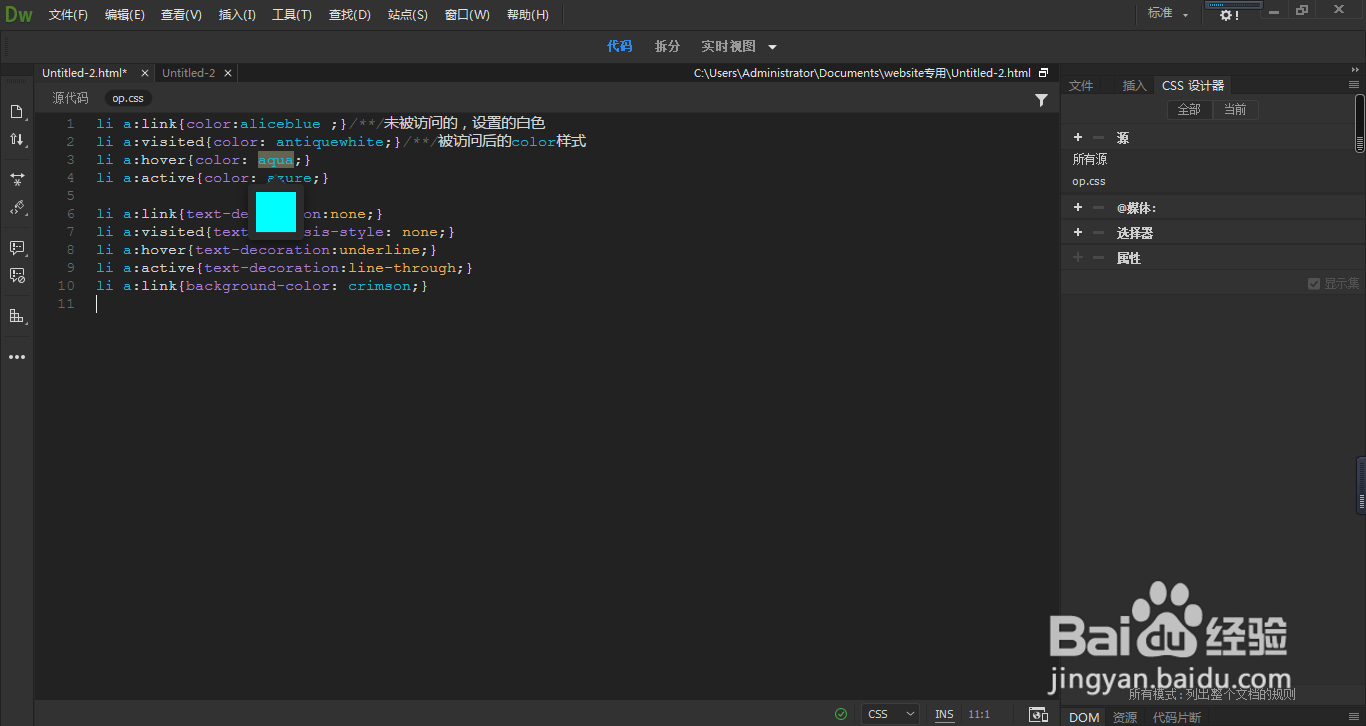Close the Untitled-2 tab
Image resolution: width=1366 pixels, height=726 pixels.
pyautogui.click(x=228, y=73)
